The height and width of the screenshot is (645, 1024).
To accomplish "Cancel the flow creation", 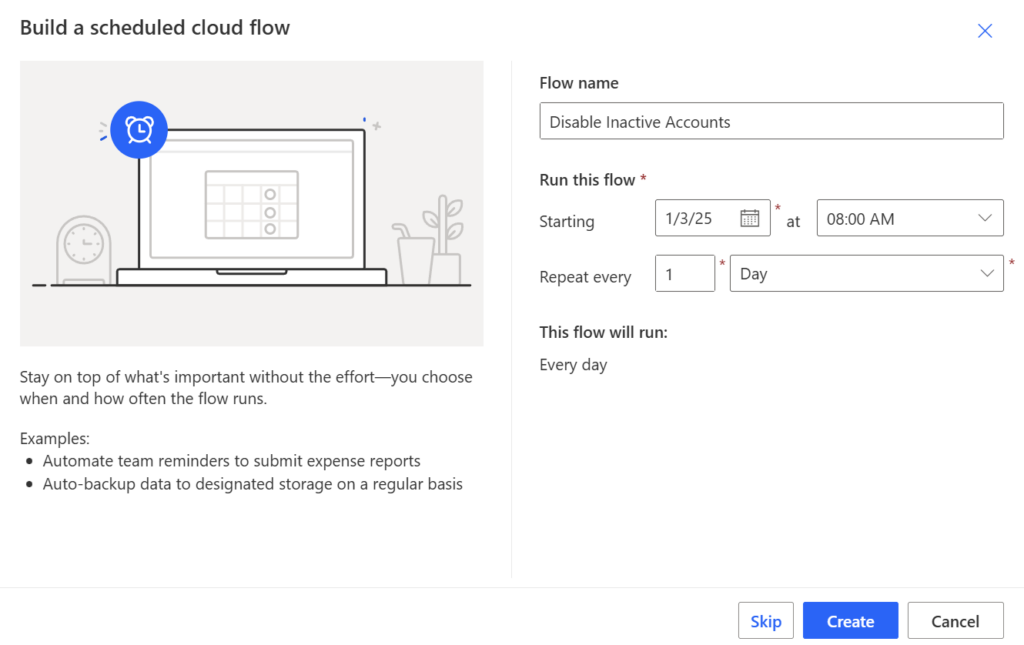I will pos(955,621).
